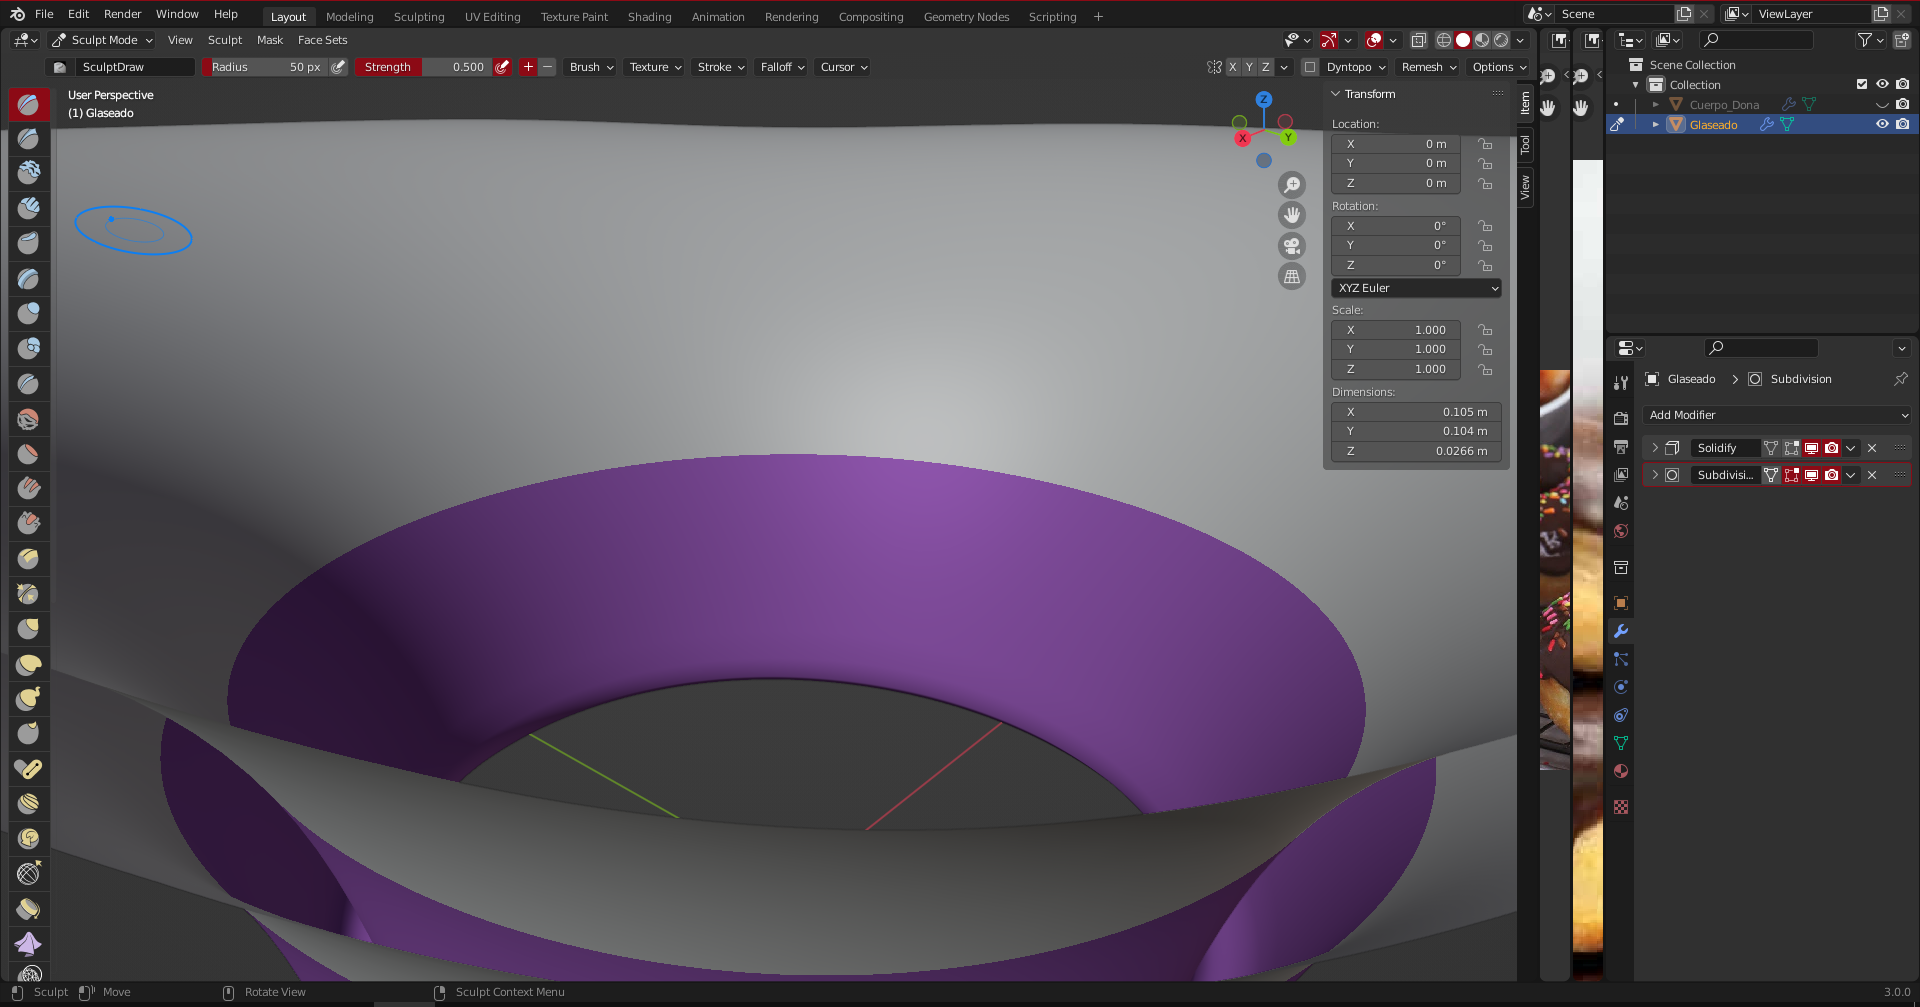Screen dimensions: 1920x1007
Task: Select the Crease brush tool
Action: tap(29, 384)
